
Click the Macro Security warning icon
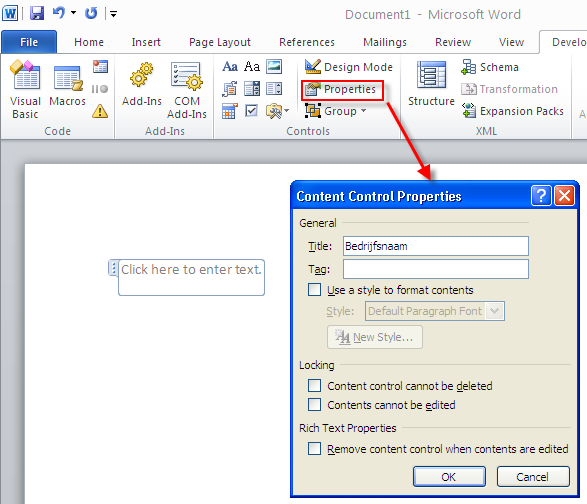point(100,111)
